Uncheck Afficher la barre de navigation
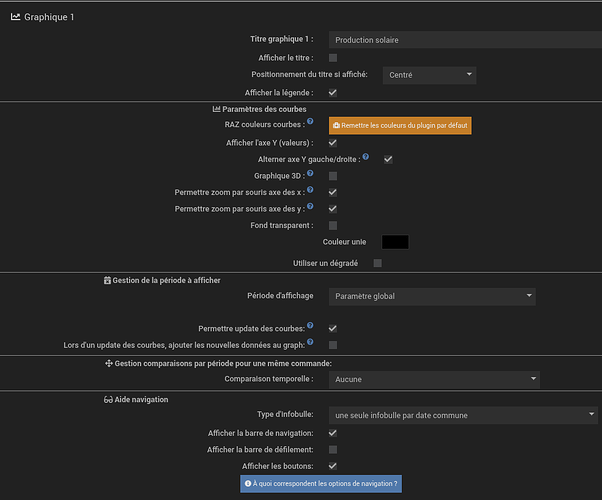 click(x=333, y=433)
